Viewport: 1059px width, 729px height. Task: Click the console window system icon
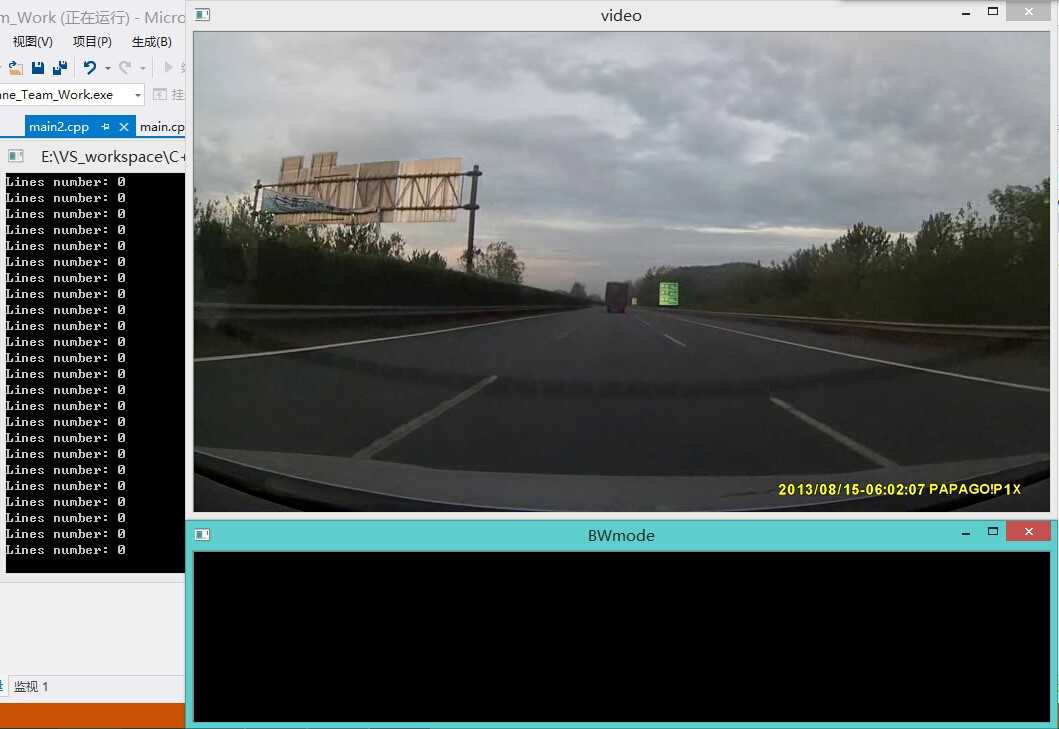(16, 157)
